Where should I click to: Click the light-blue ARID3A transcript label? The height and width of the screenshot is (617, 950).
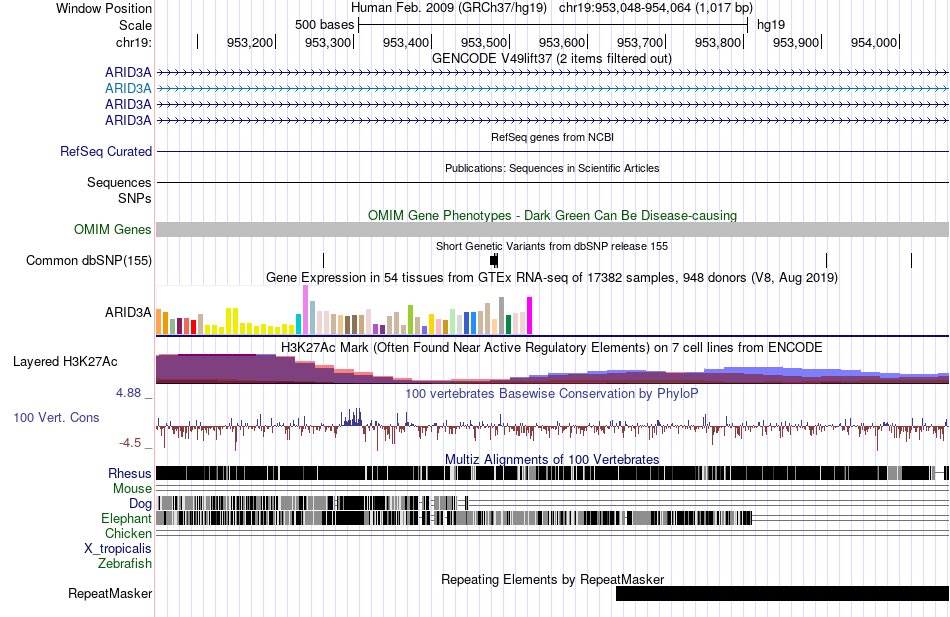pos(128,88)
